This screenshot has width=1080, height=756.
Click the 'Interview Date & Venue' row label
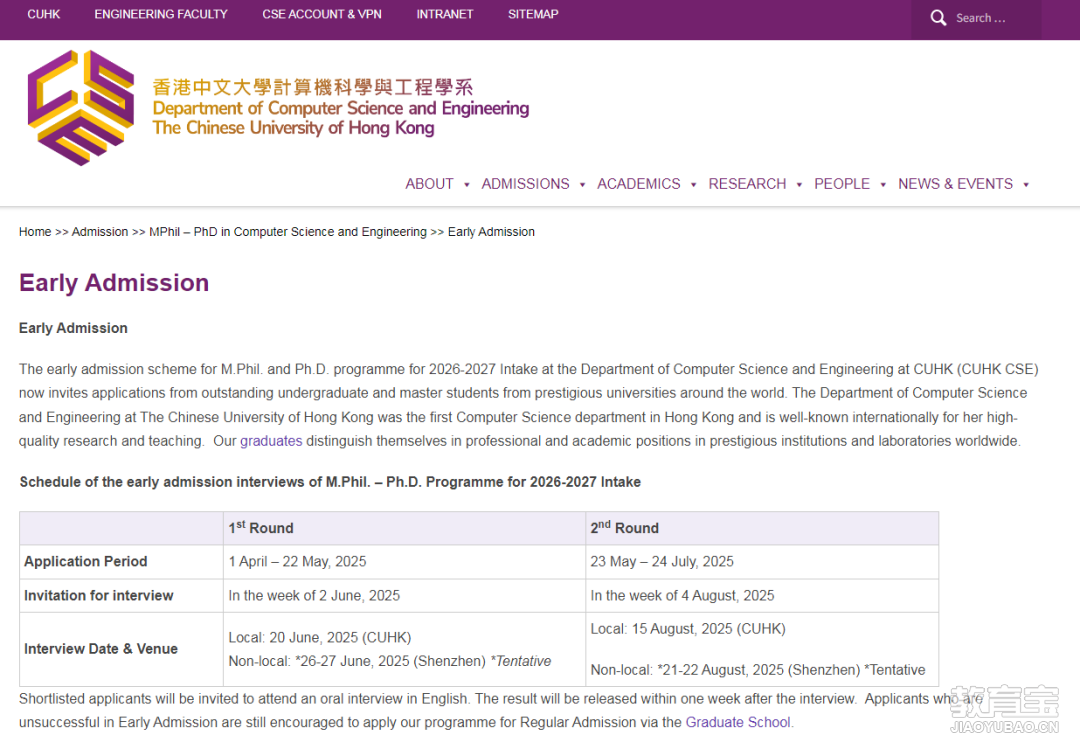point(101,649)
